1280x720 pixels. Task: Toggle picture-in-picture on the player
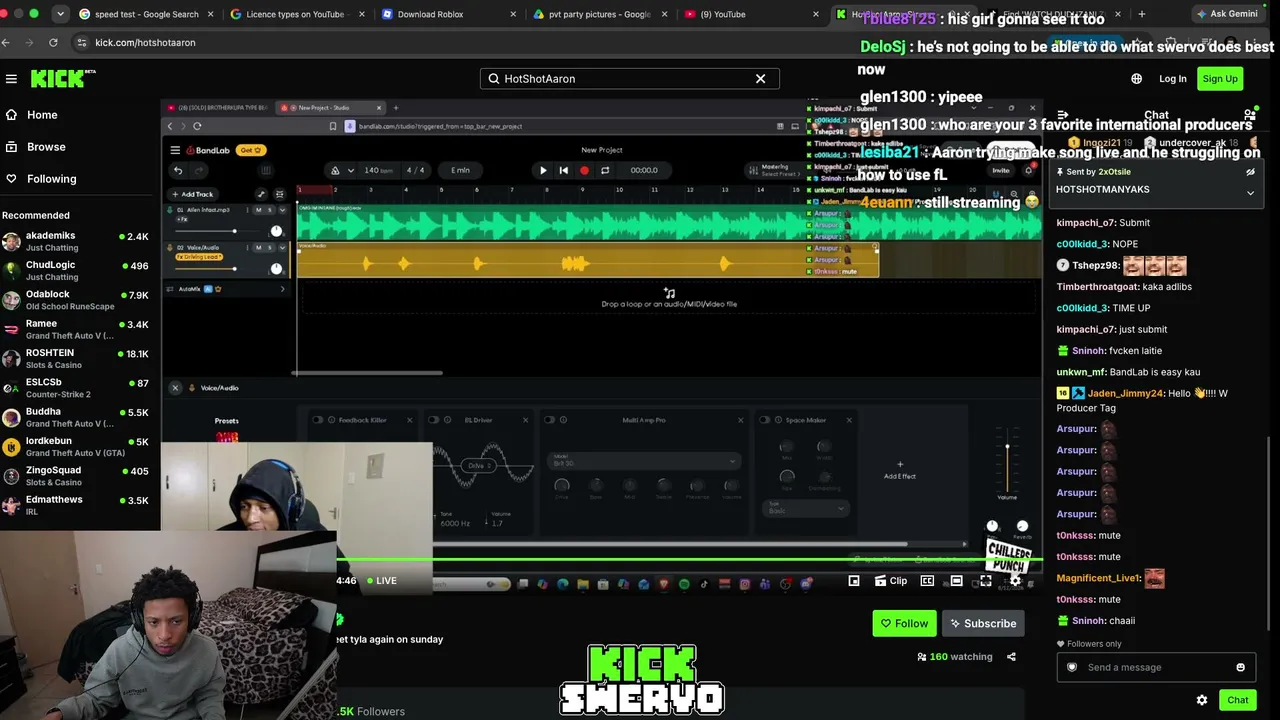(x=854, y=581)
